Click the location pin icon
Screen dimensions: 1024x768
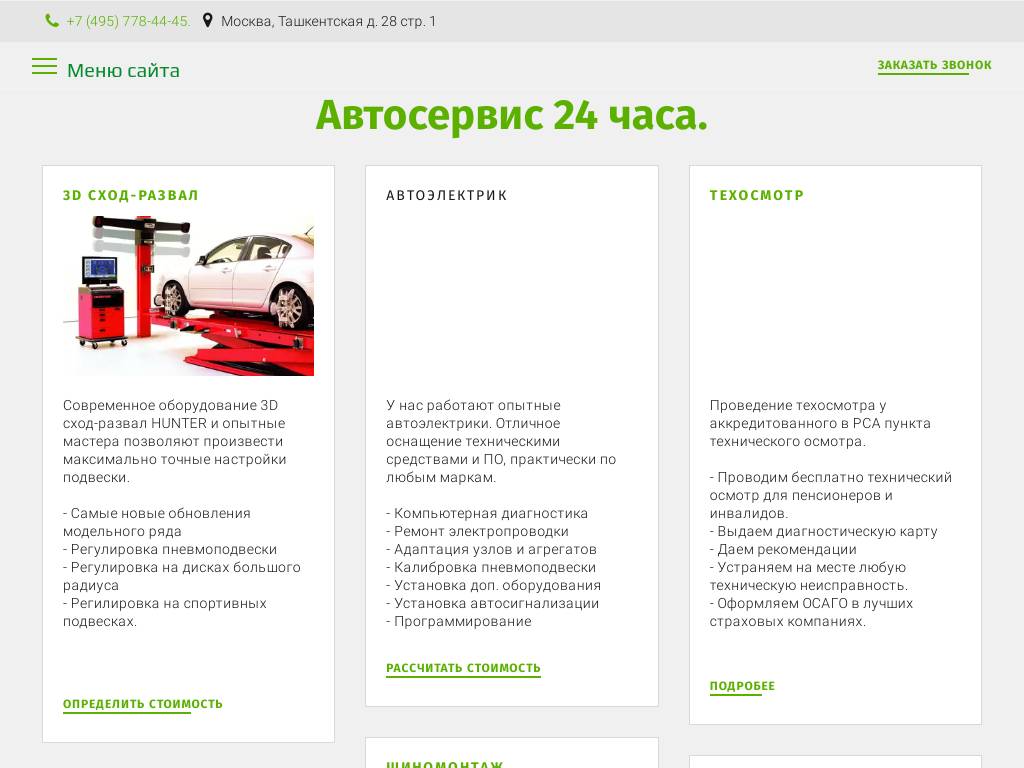tap(207, 19)
